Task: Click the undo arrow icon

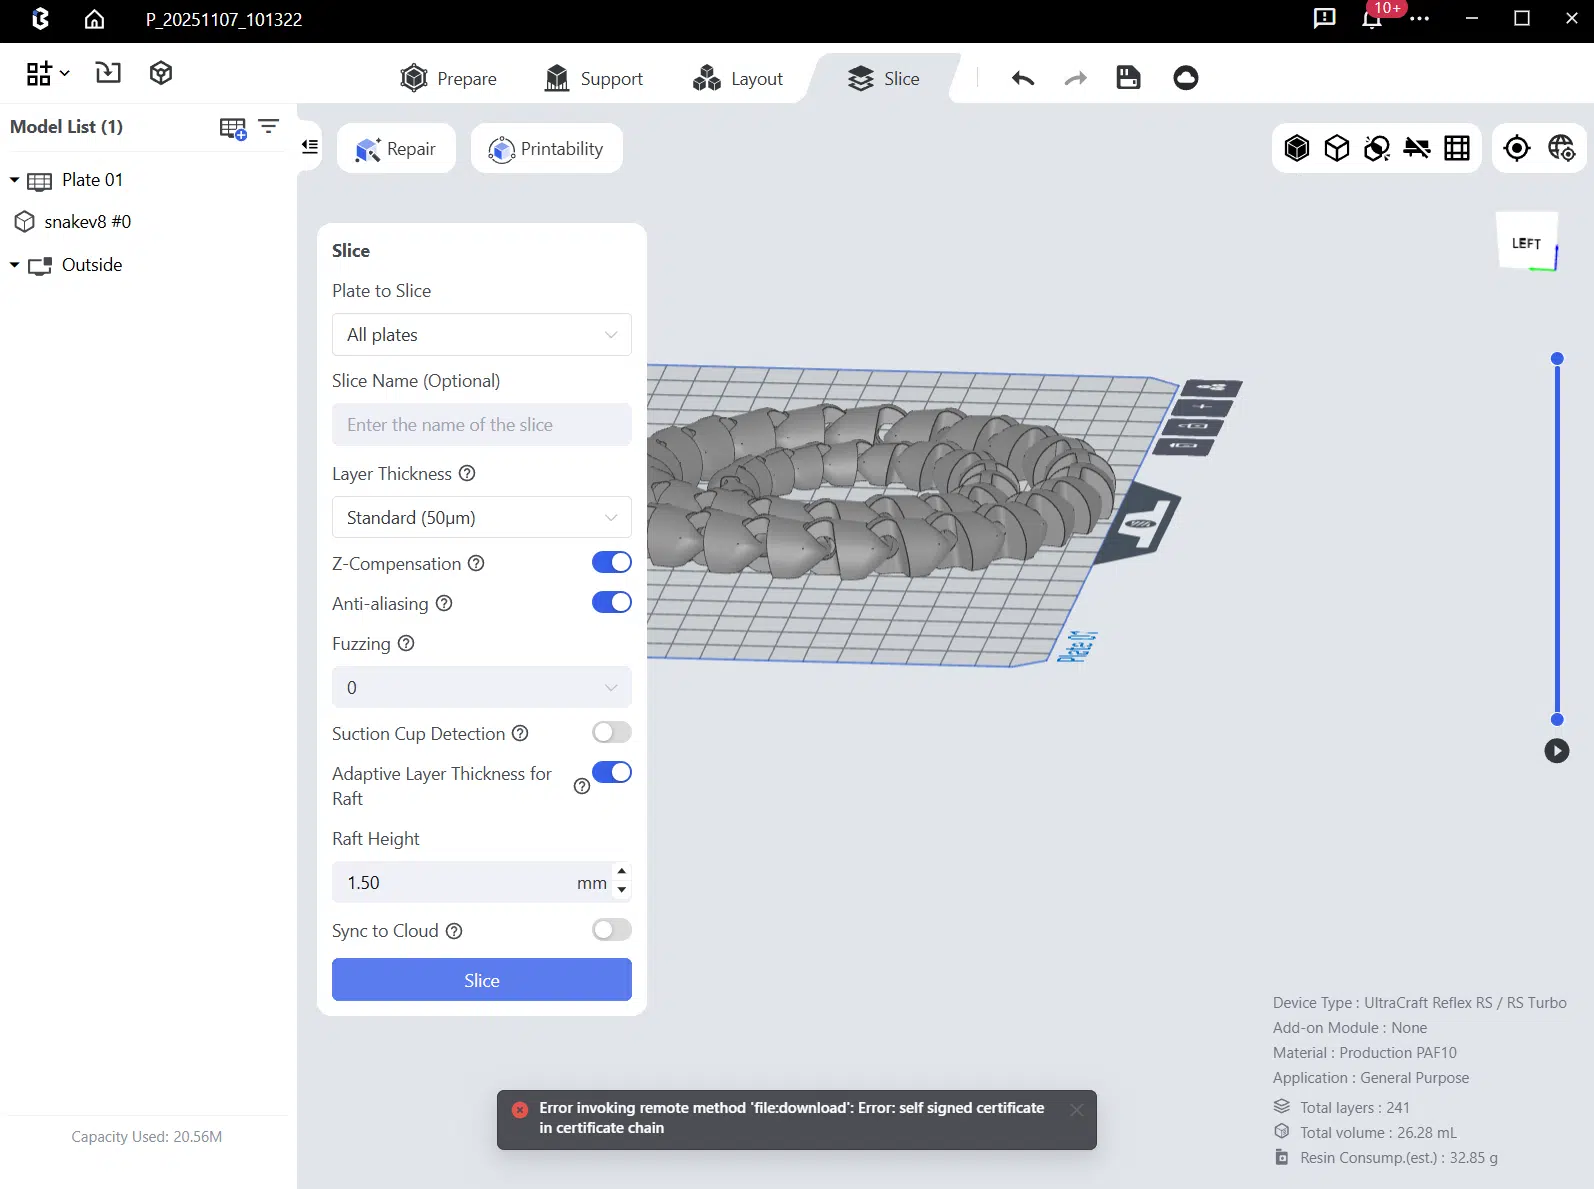Action: tap(1022, 78)
